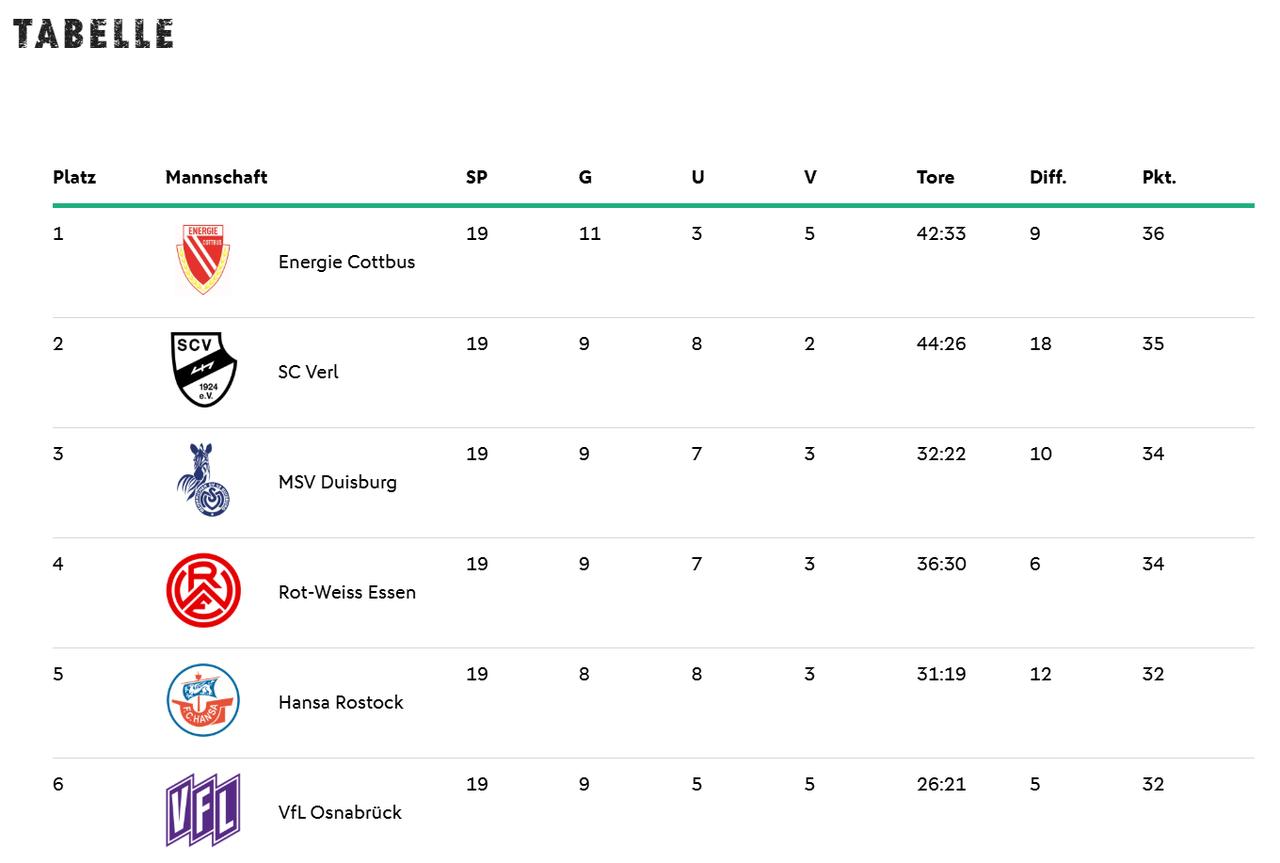Screen dimensions: 1280x863
Task: Click the Pkt. column header
Action: [x=1159, y=177]
